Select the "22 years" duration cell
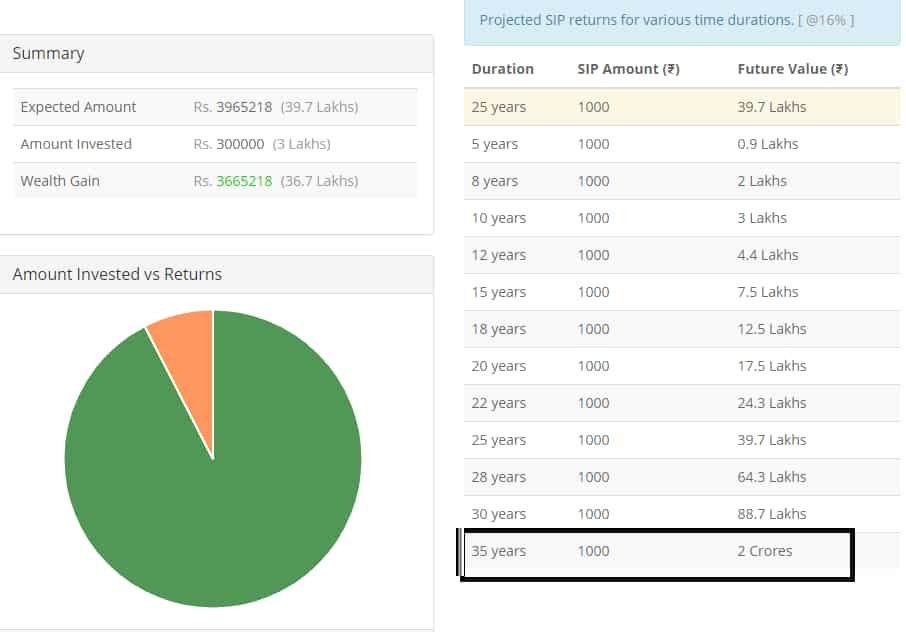The width and height of the screenshot is (906, 632). (499, 403)
